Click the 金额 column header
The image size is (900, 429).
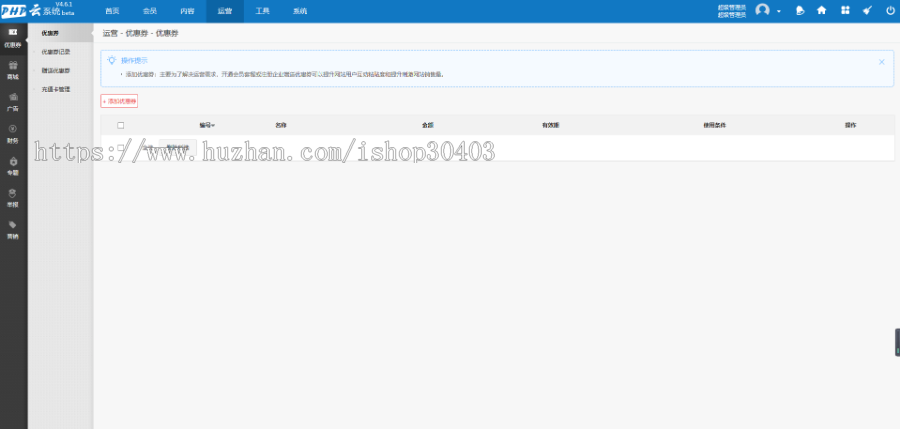tap(428, 125)
